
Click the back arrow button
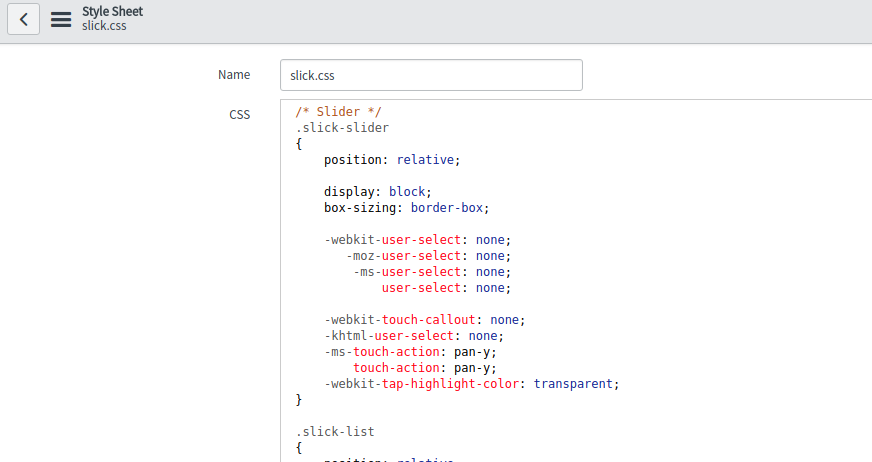[23, 19]
